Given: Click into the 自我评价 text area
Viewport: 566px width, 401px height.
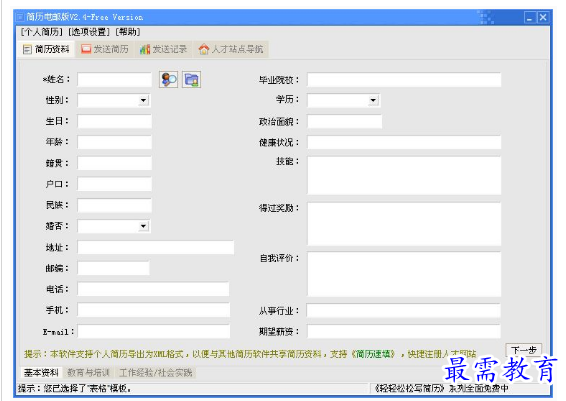Looking at the screenshot, I should pyautogui.click(x=404, y=274).
